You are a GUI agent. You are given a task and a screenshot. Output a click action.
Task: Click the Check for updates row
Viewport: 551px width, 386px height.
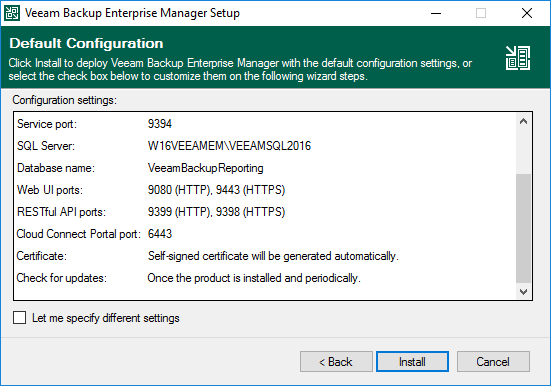[188, 278]
